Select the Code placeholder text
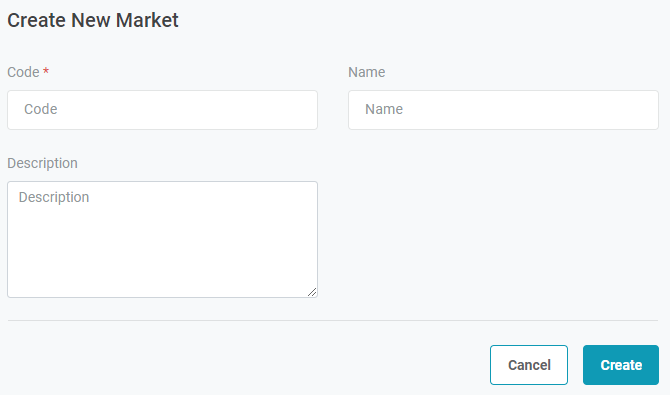This screenshot has width=670, height=395. point(41,109)
